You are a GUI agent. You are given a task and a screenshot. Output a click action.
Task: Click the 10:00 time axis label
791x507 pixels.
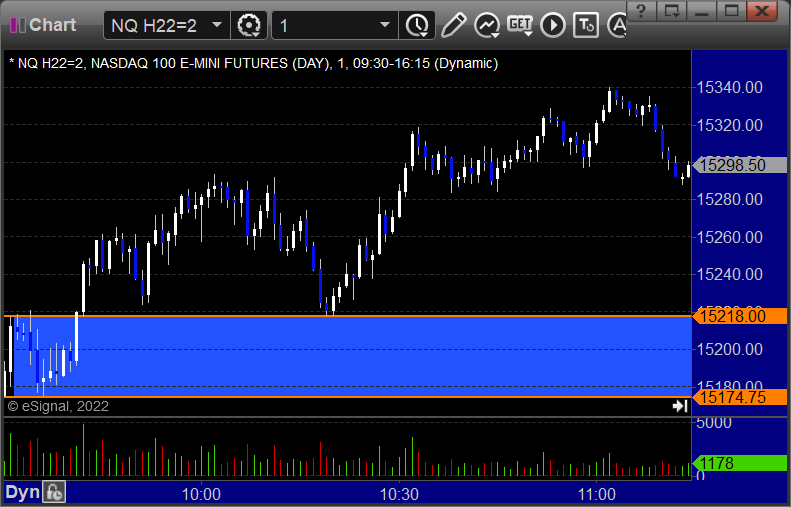201,494
